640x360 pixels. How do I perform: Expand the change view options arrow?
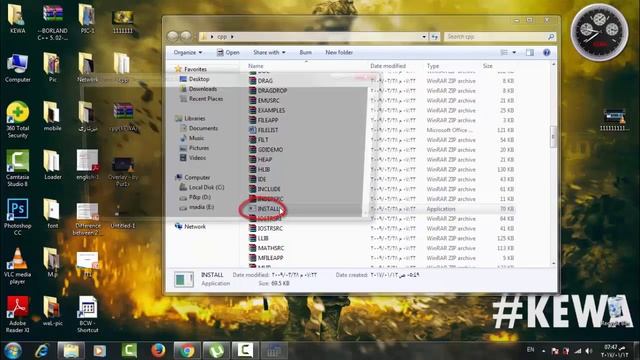coord(514,52)
